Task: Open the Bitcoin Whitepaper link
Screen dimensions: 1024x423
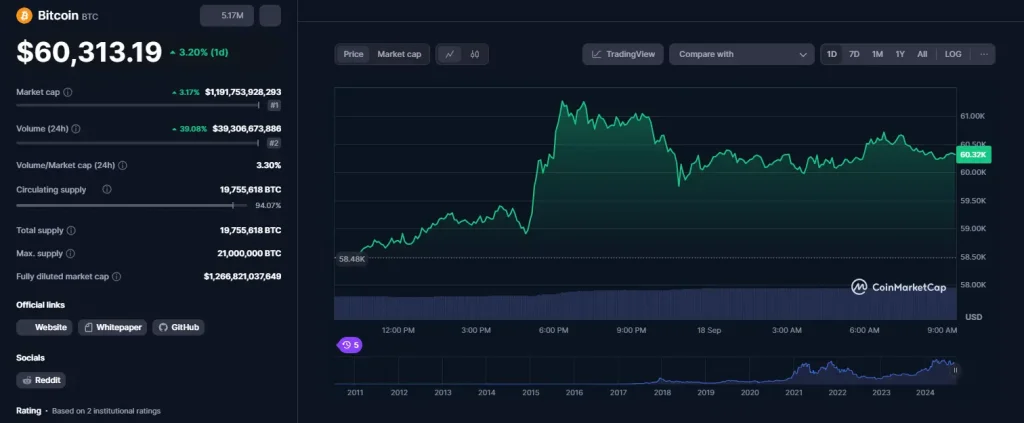Action: 112,327
